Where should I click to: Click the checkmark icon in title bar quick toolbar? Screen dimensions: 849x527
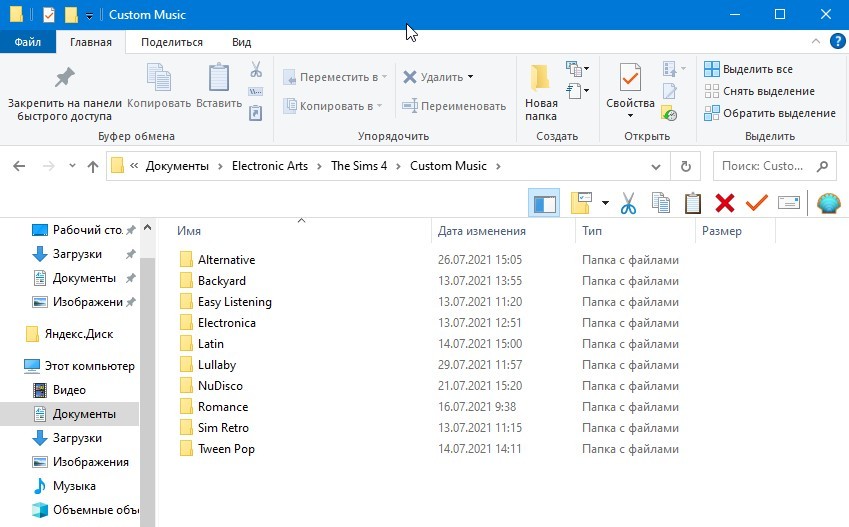click(x=49, y=15)
